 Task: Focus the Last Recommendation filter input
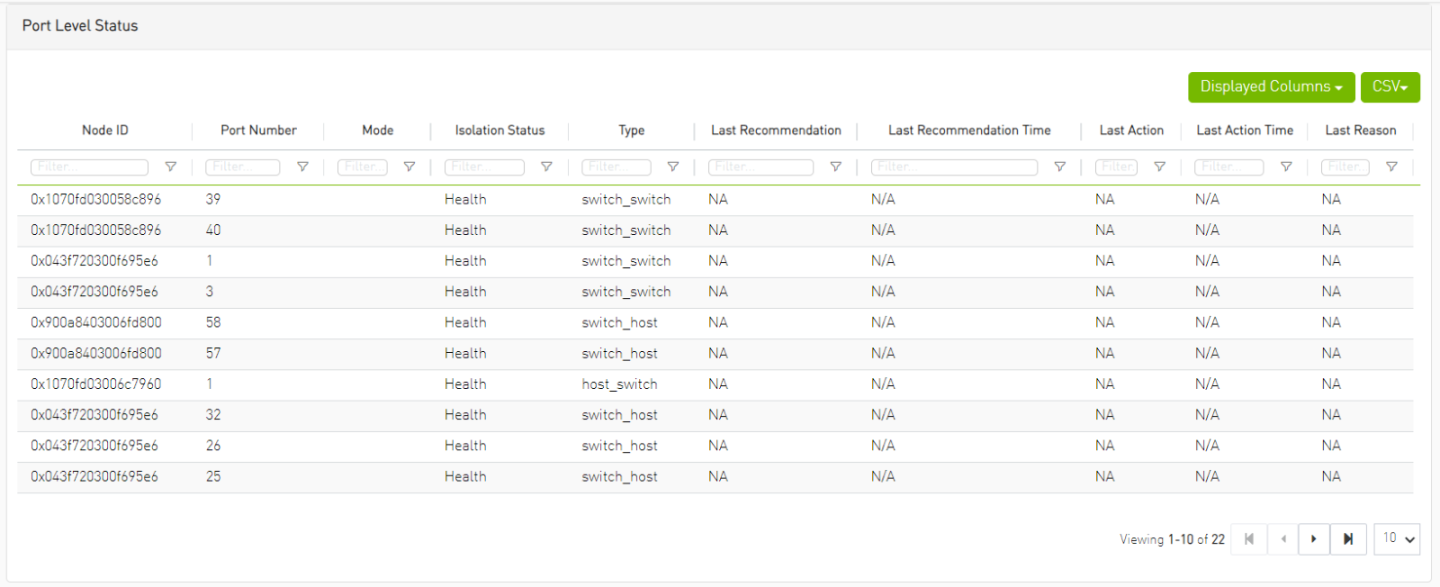pos(760,167)
